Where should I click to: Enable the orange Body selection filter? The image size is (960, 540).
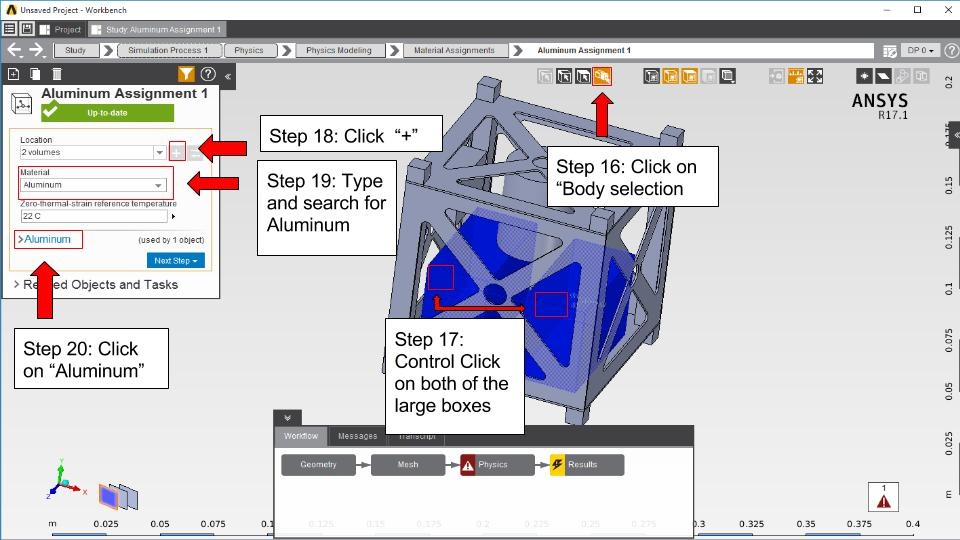click(602, 77)
